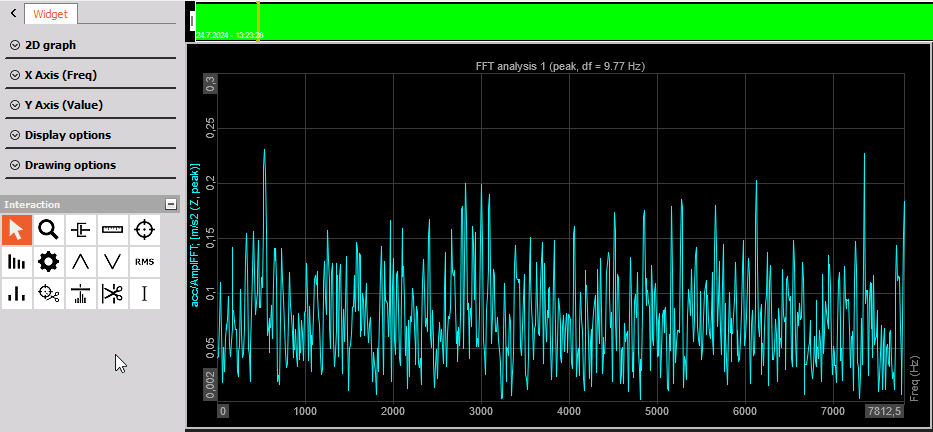Select the crosshair with scissors tool

(x=49, y=294)
